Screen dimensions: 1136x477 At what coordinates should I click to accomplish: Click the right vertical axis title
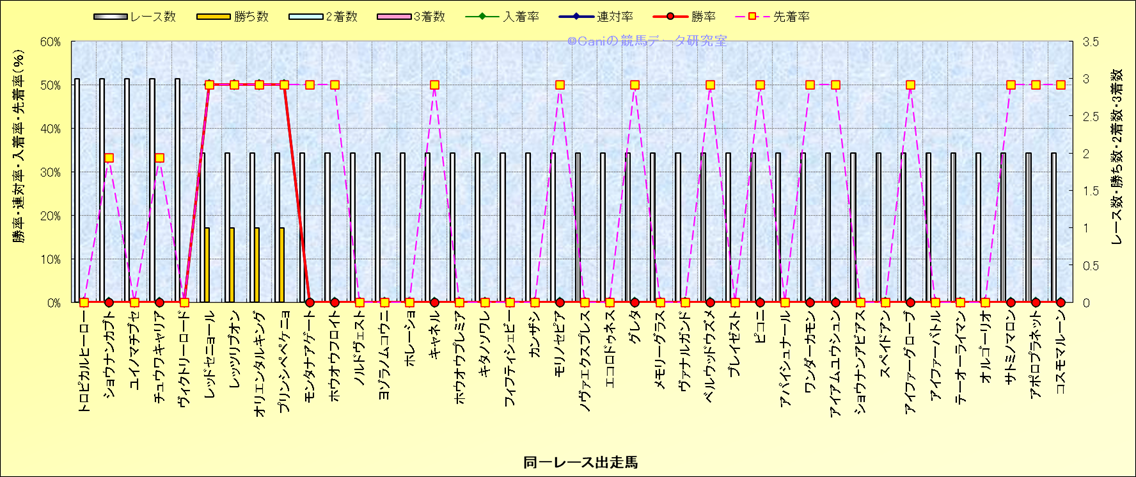tap(1118, 172)
